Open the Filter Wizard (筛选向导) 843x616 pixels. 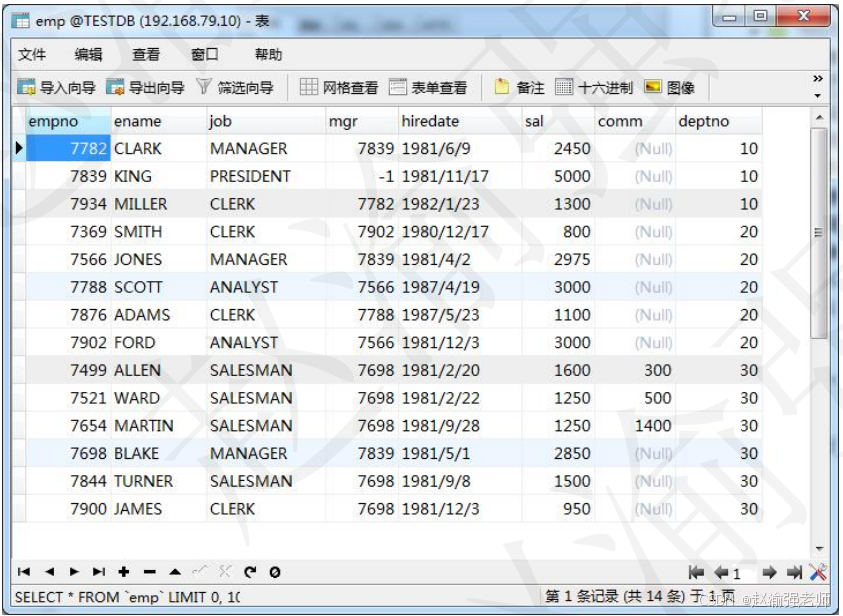tap(235, 87)
